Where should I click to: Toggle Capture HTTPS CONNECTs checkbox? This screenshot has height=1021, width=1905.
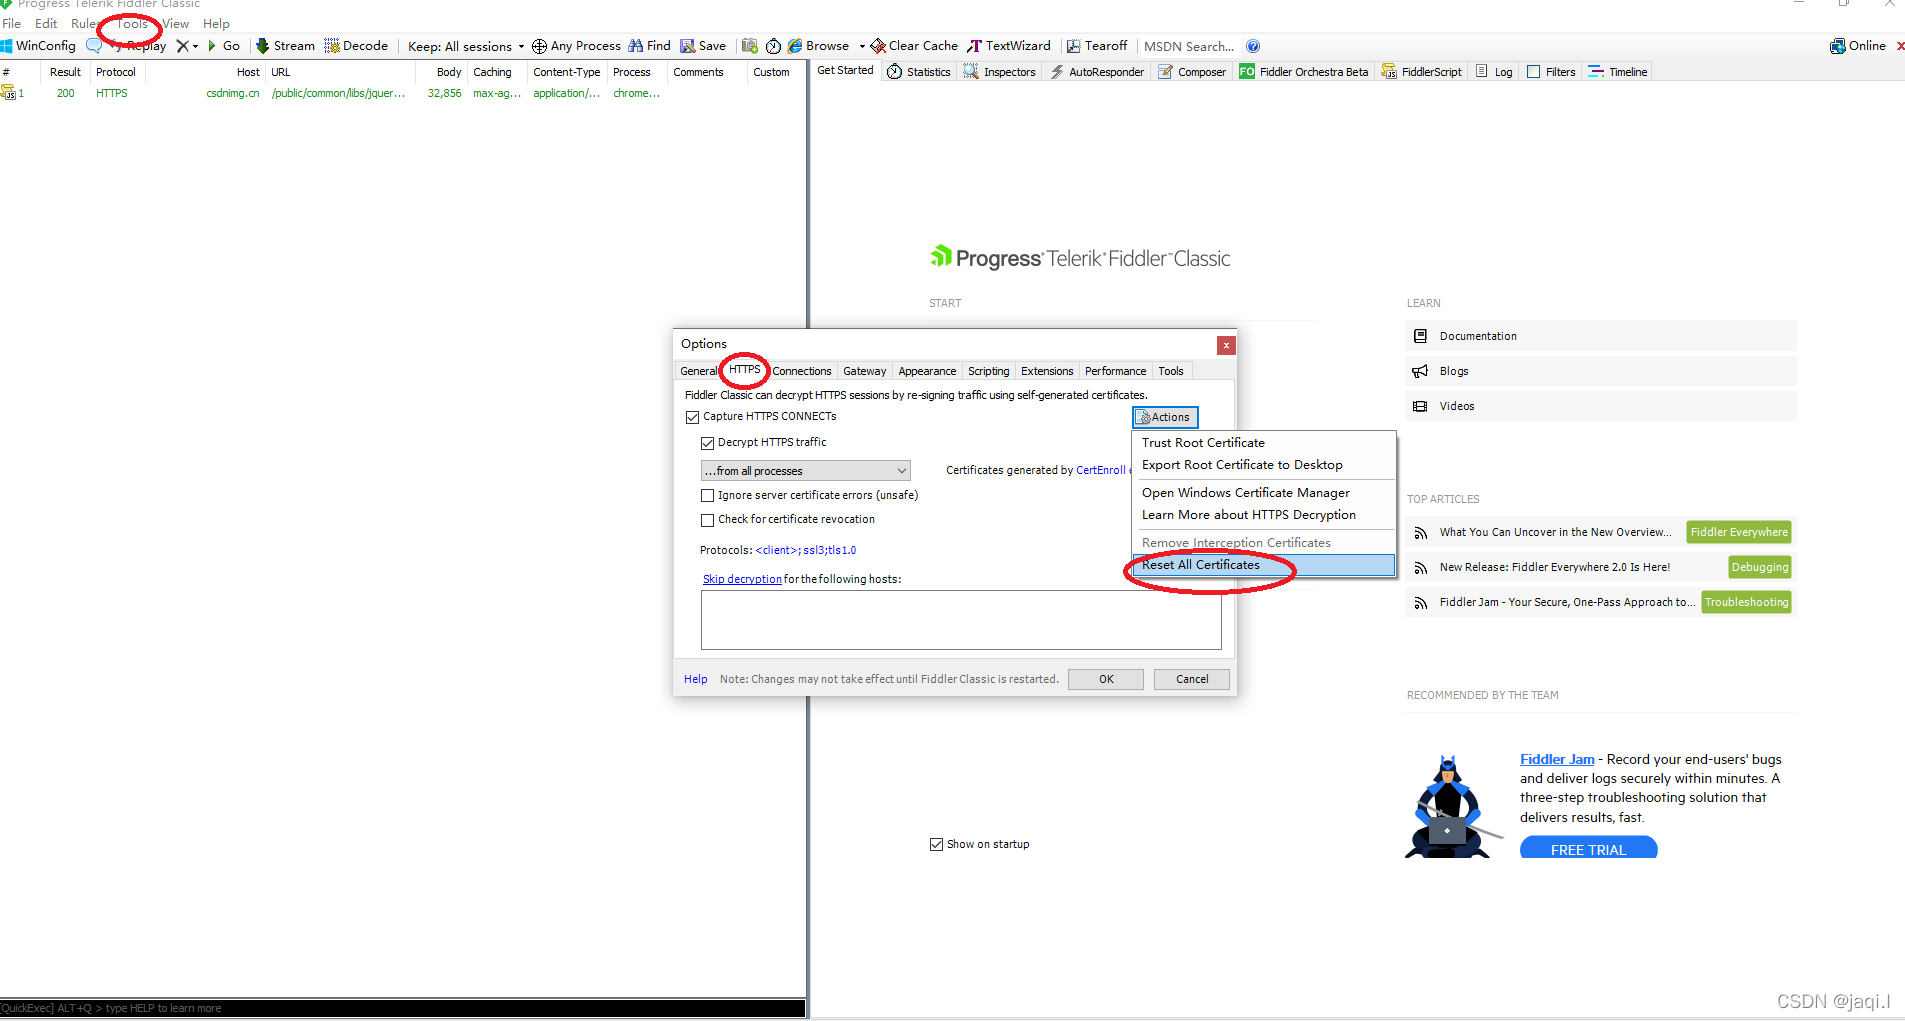[x=692, y=417]
